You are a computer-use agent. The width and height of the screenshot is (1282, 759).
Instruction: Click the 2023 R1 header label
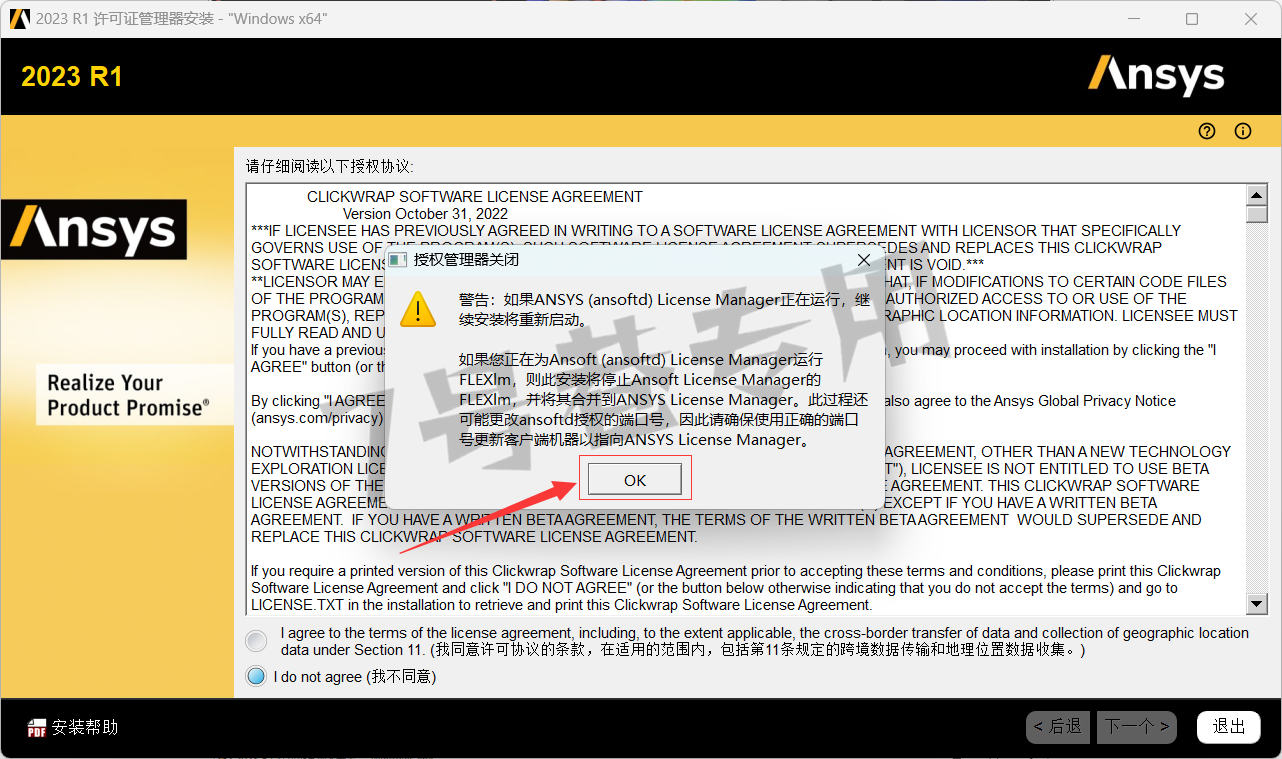(72, 77)
